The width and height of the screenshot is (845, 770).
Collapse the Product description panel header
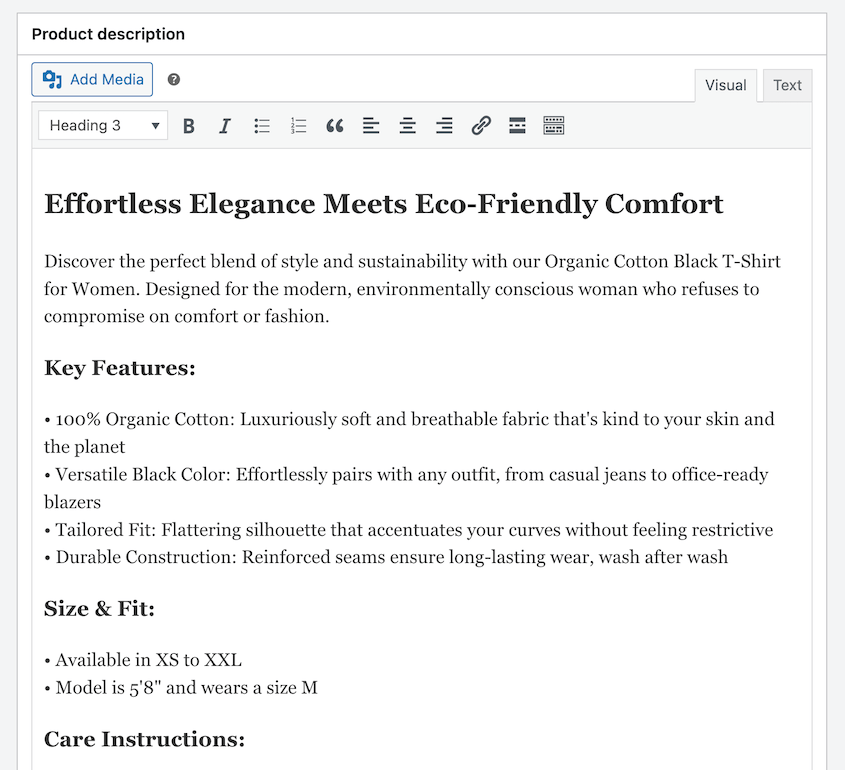pos(108,33)
